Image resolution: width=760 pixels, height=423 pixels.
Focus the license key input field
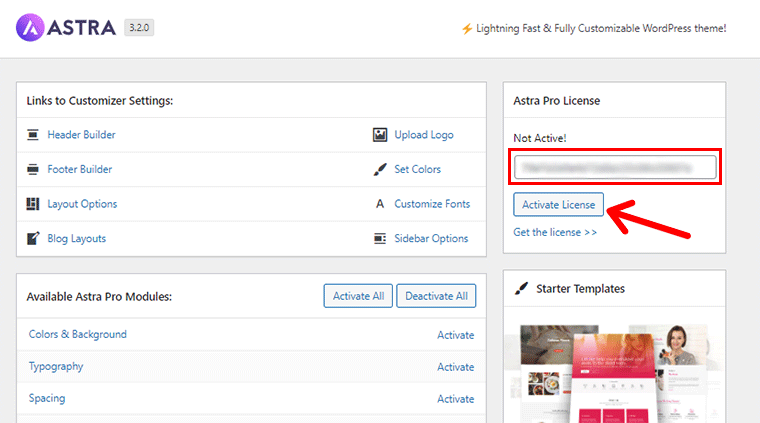(x=615, y=167)
